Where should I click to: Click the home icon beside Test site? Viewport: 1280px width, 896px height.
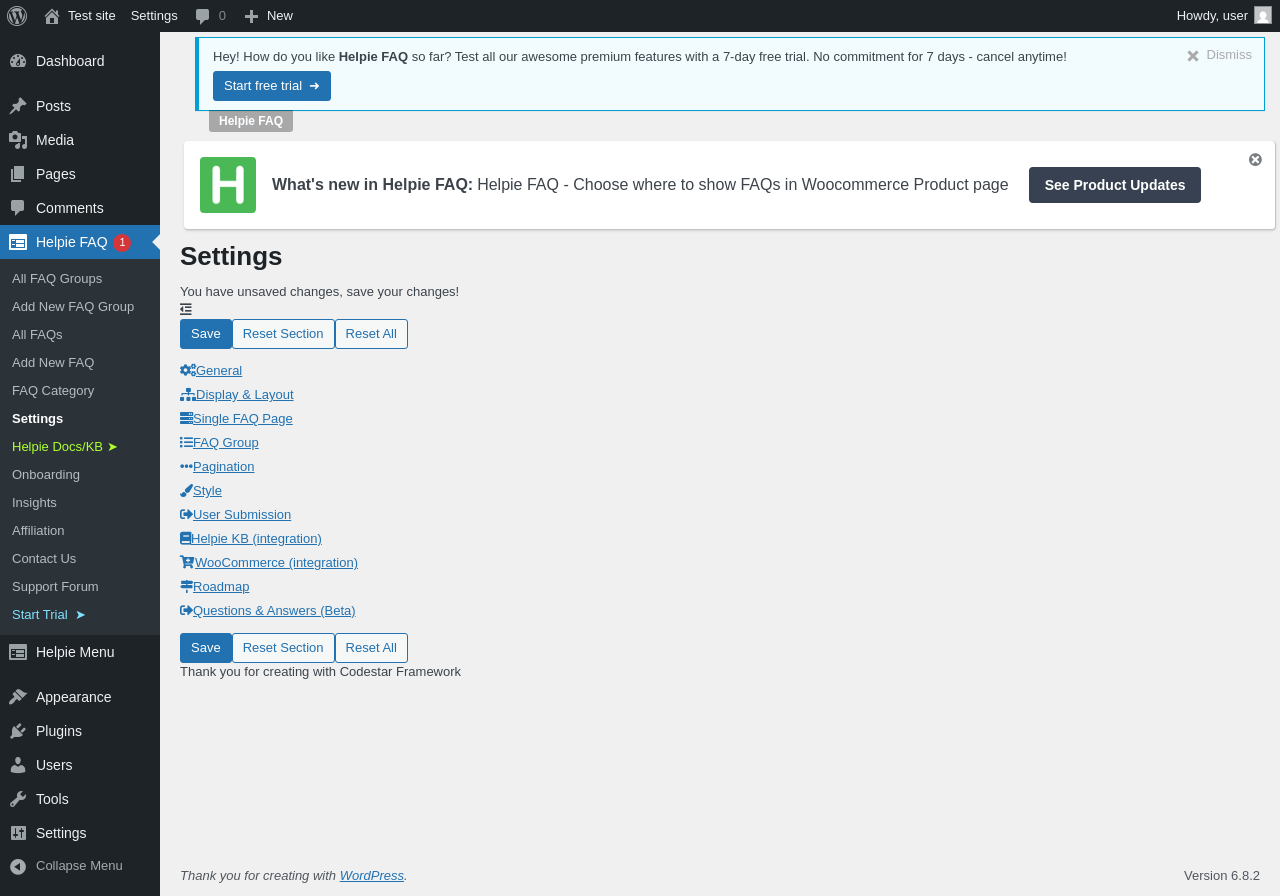52,16
